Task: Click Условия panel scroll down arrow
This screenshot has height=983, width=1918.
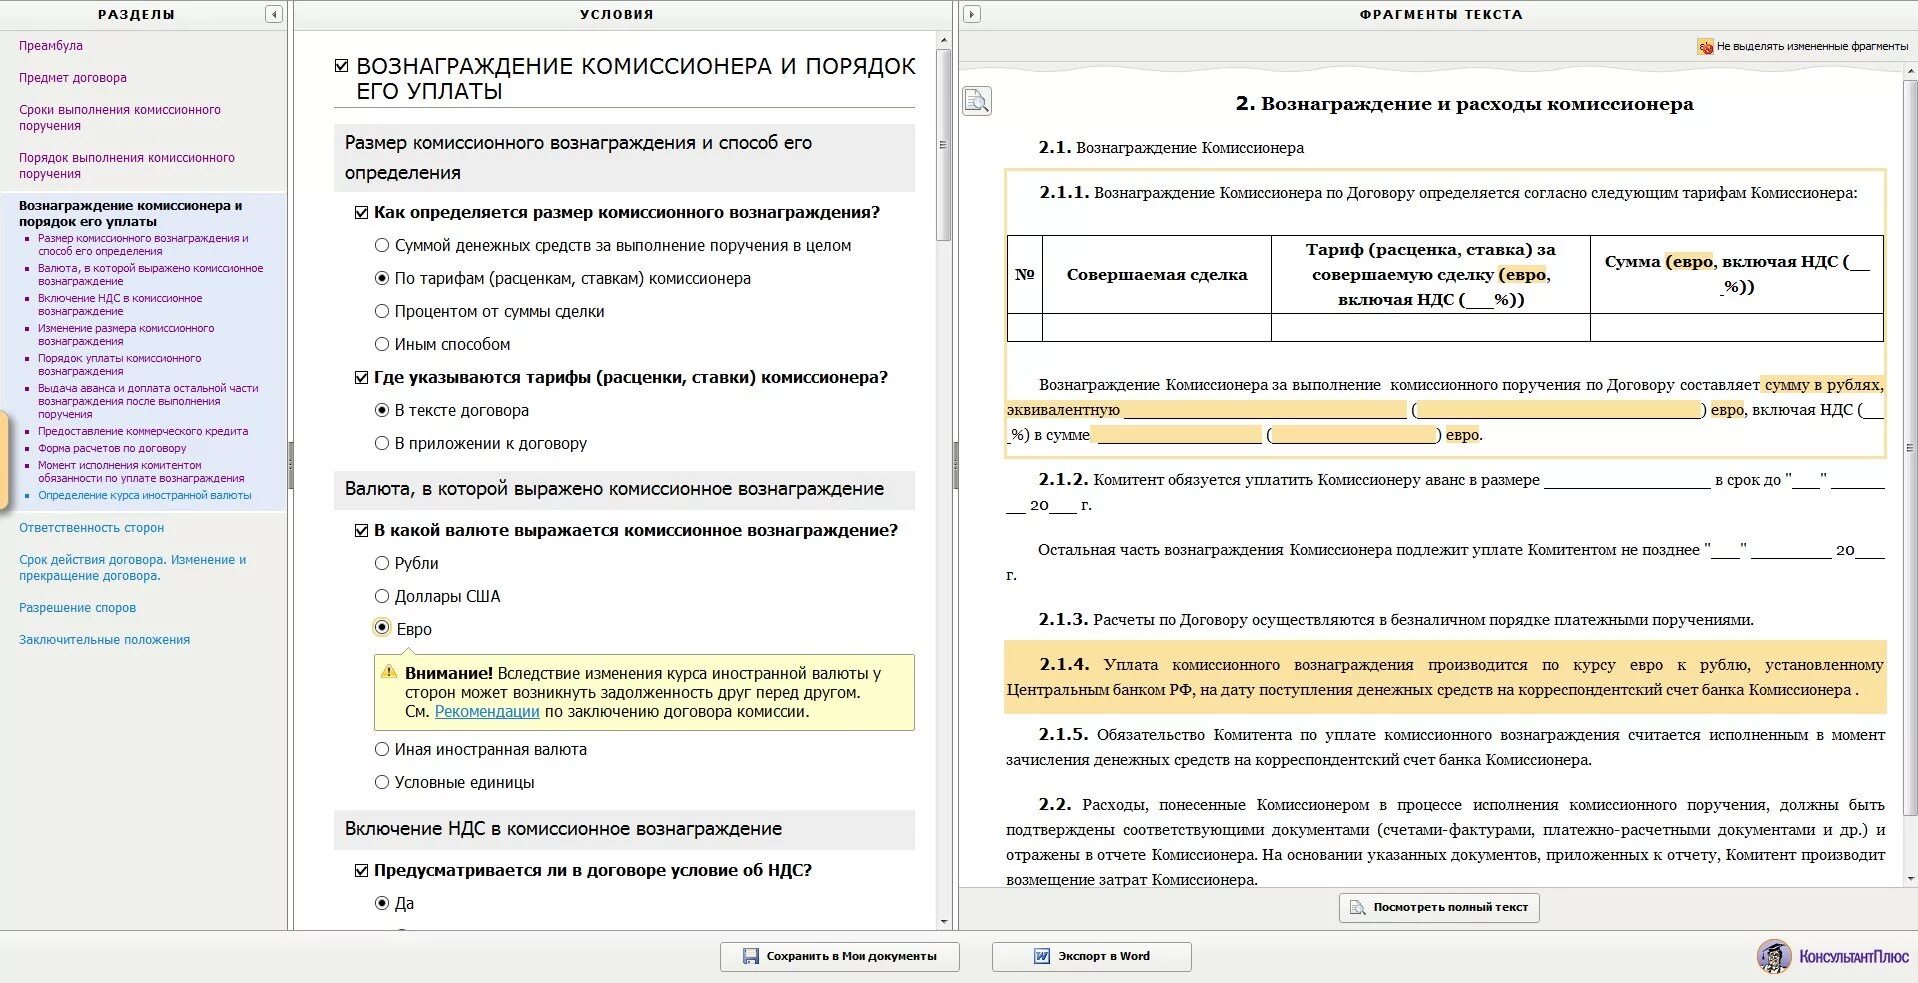Action: pos(944,922)
